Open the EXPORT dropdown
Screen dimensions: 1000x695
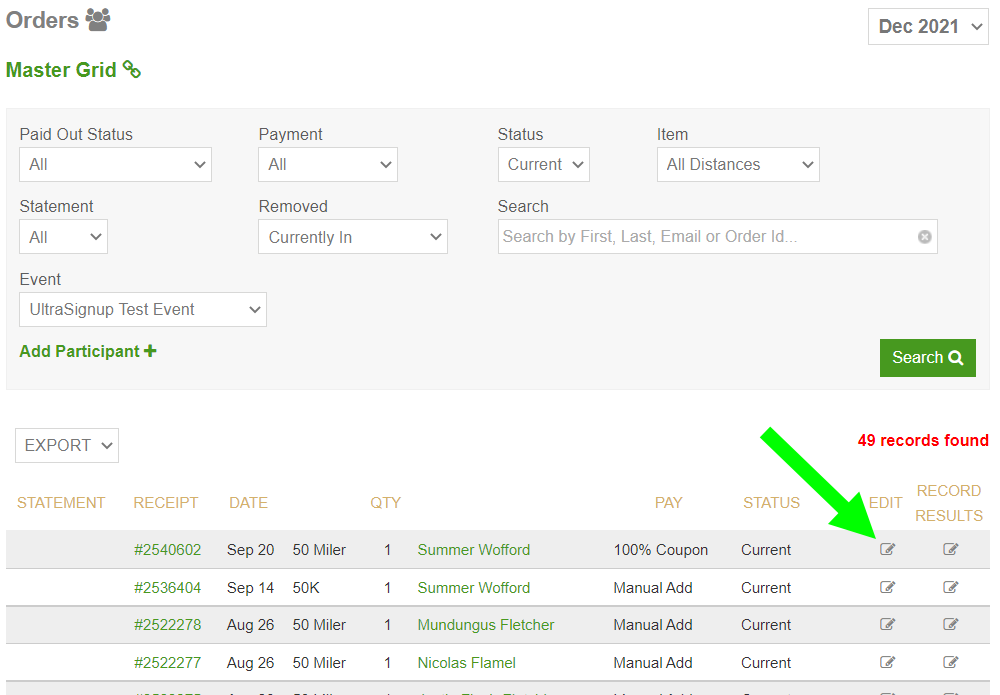[67, 446]
